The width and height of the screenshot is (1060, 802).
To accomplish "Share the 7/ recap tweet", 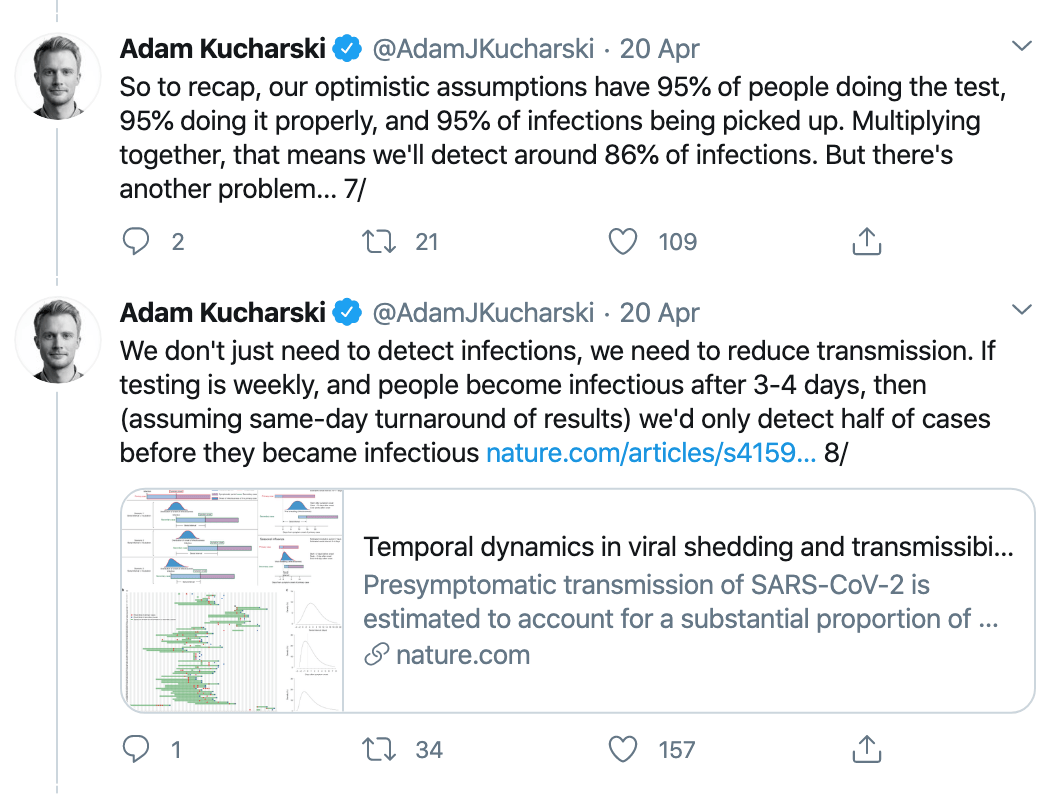I will (866, 241).
